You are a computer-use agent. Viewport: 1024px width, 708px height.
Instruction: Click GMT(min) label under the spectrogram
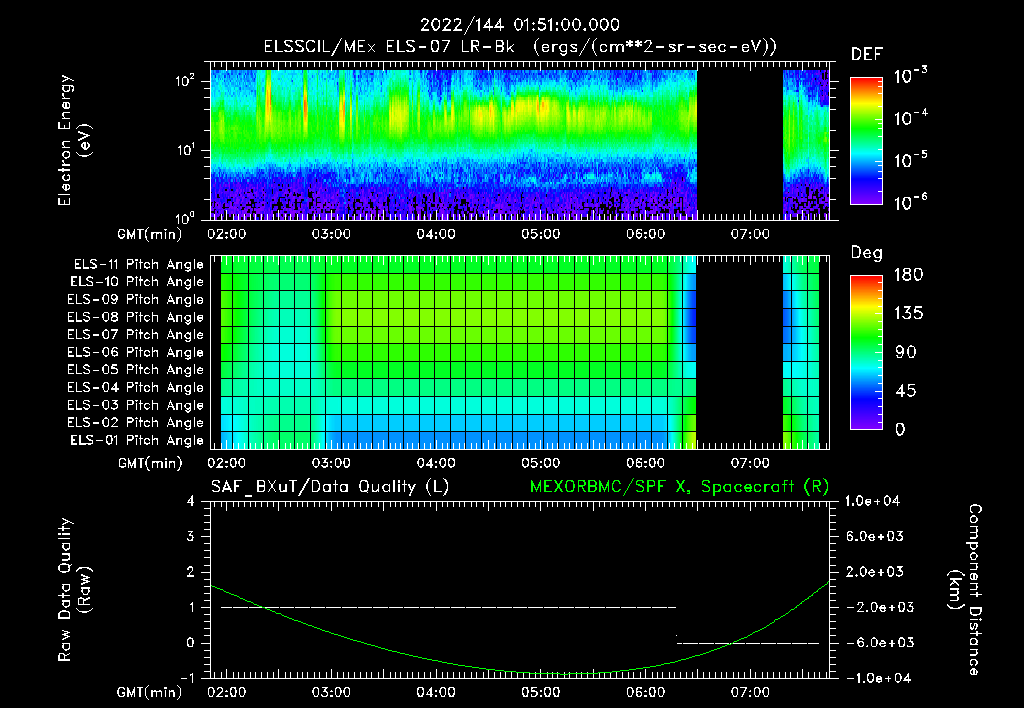(x=150, y=234)
